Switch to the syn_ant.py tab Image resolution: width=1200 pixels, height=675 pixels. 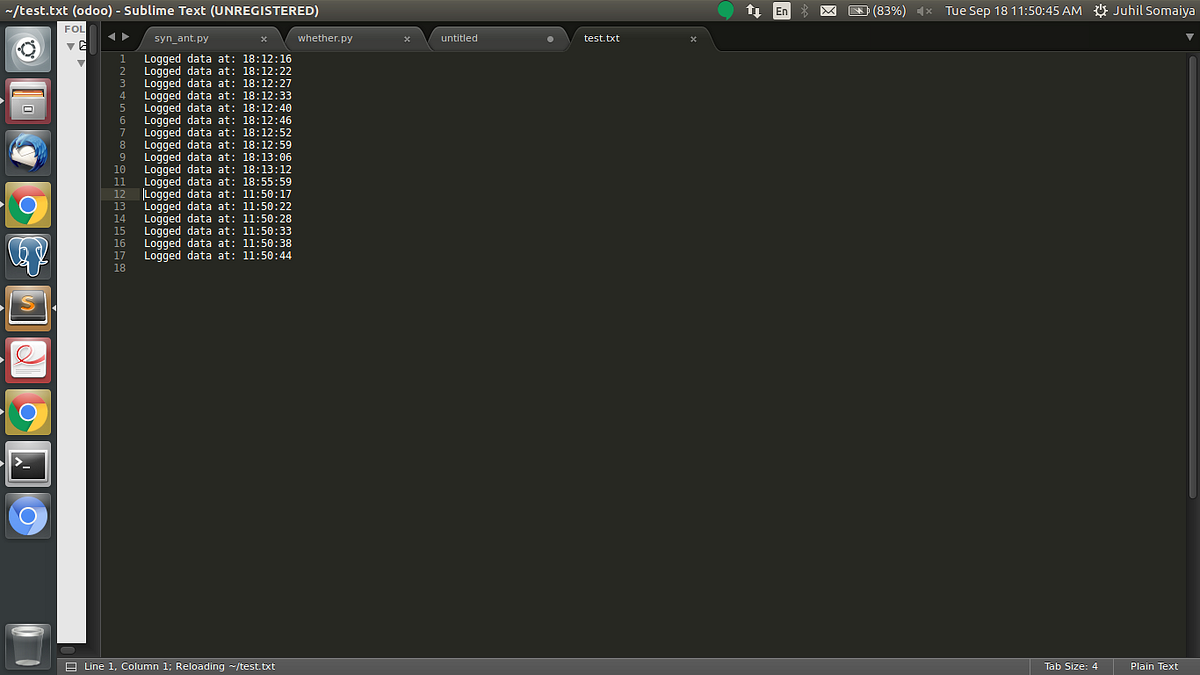pyautogui.click(x=182, y=38)
